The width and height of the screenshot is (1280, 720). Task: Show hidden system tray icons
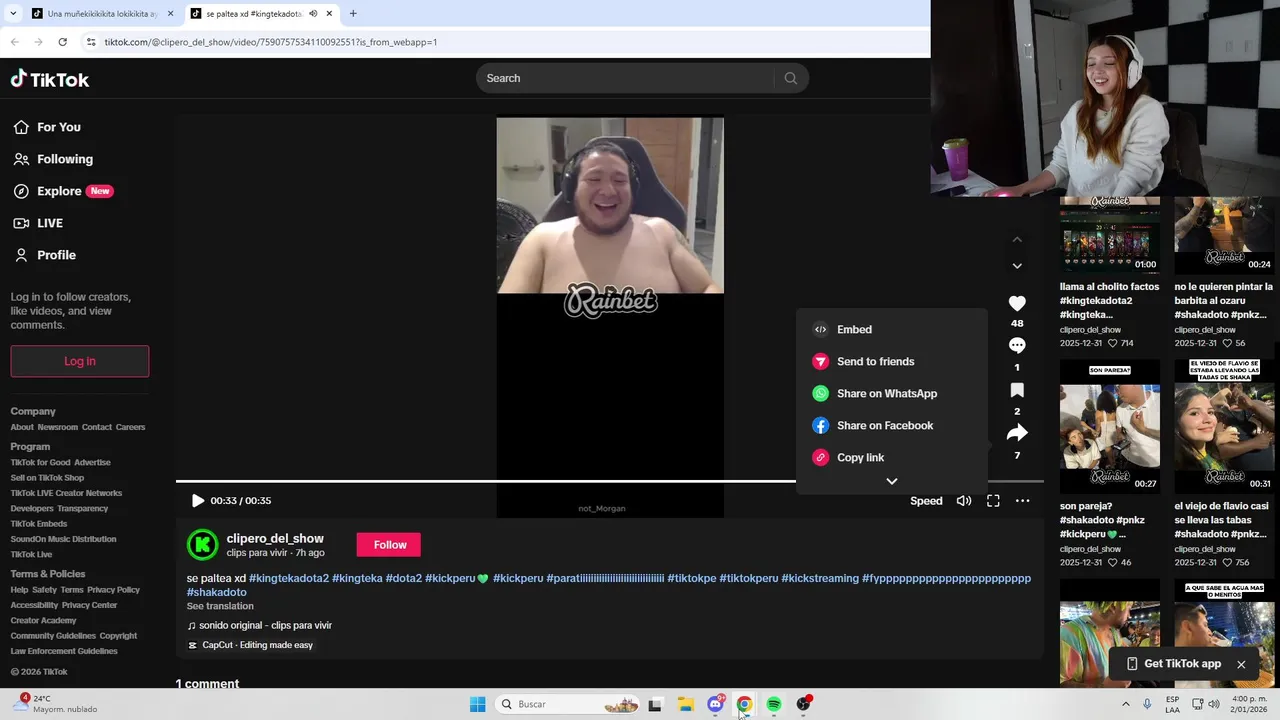point(1126,704)
